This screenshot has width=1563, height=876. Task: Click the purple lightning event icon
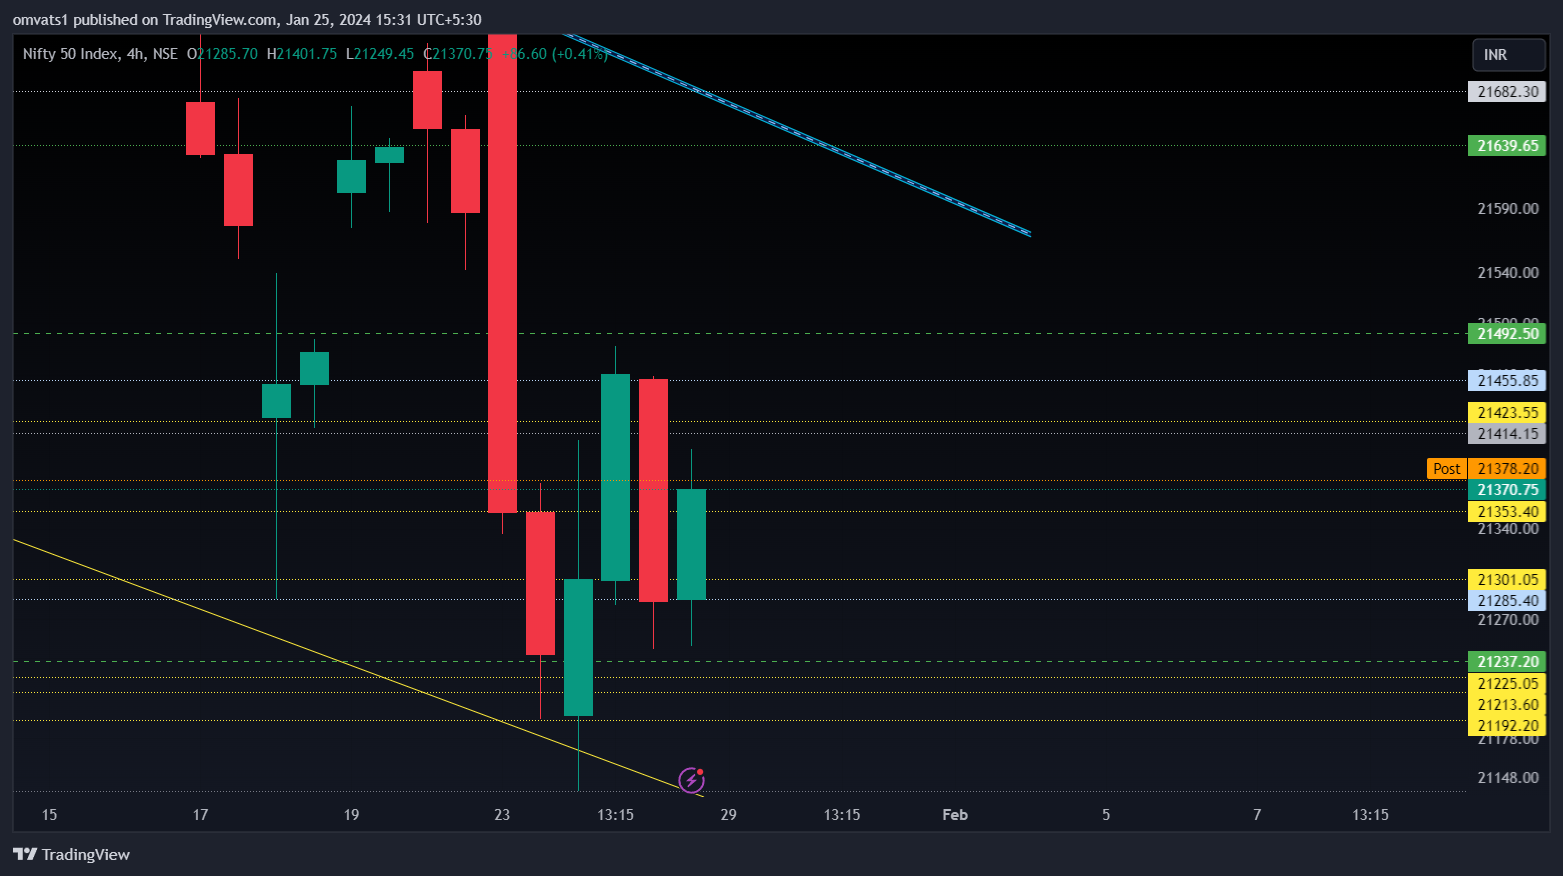(691, 780)
